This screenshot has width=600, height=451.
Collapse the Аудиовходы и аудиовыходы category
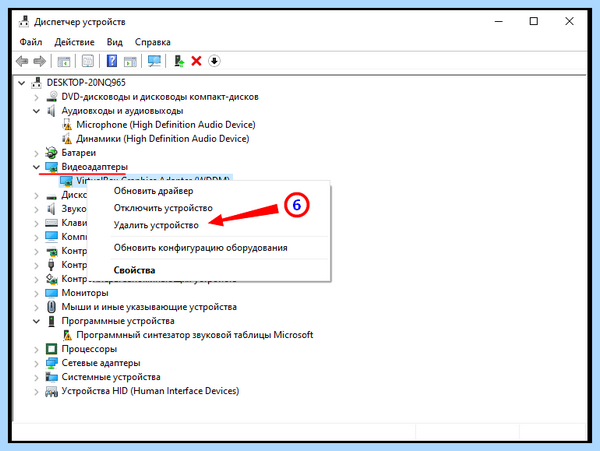tap(36, 111)
